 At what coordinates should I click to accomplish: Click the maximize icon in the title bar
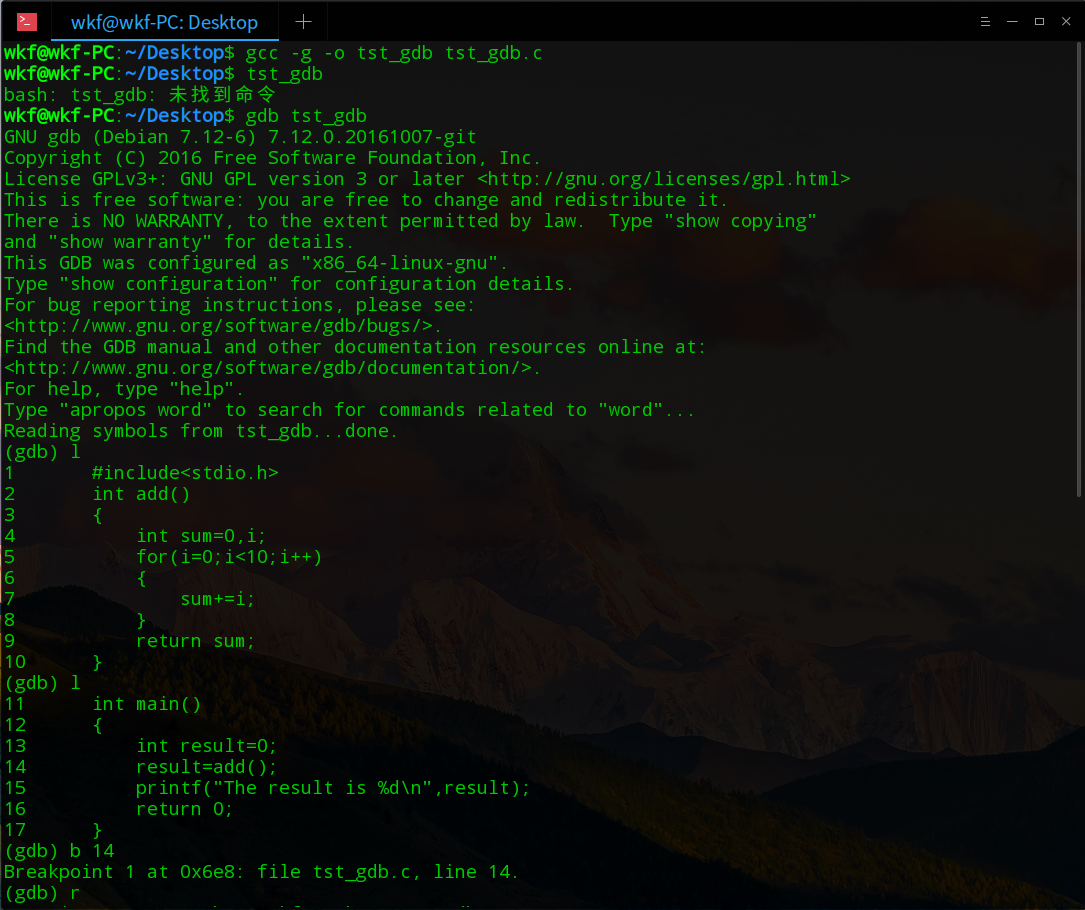point(1037,21)
